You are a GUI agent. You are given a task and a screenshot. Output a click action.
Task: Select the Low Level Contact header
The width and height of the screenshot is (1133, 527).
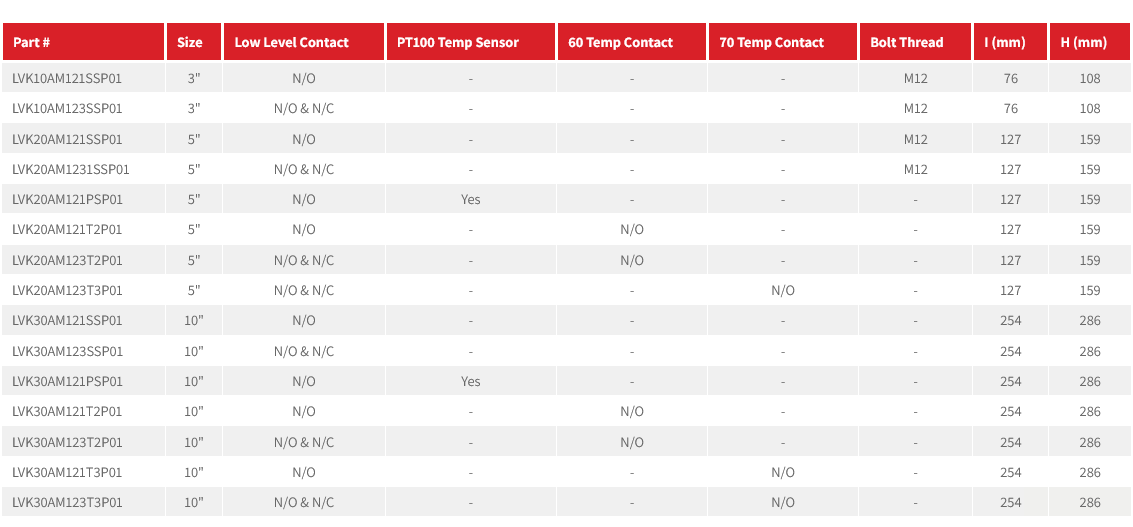point(292,42)
